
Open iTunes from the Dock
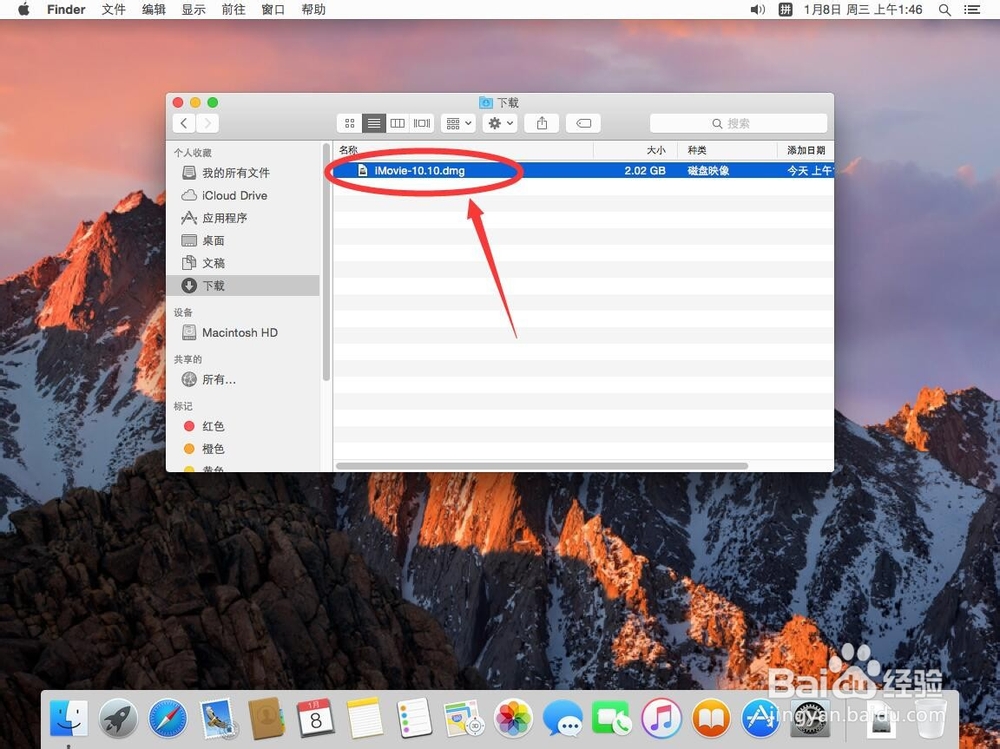[661, 718]
